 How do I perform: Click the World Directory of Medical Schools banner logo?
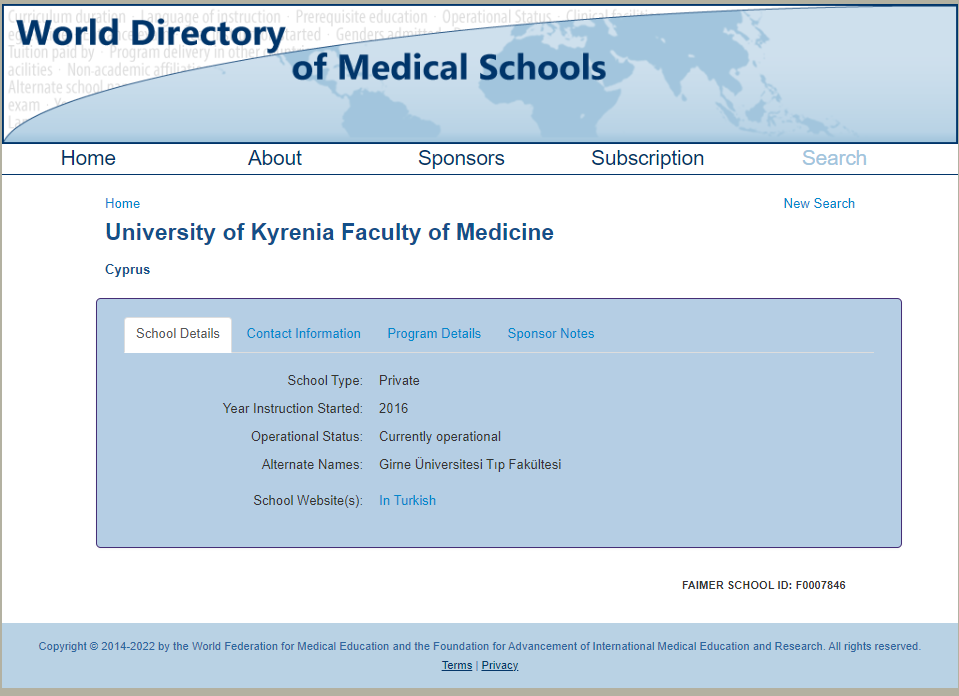tap(310, 50)
